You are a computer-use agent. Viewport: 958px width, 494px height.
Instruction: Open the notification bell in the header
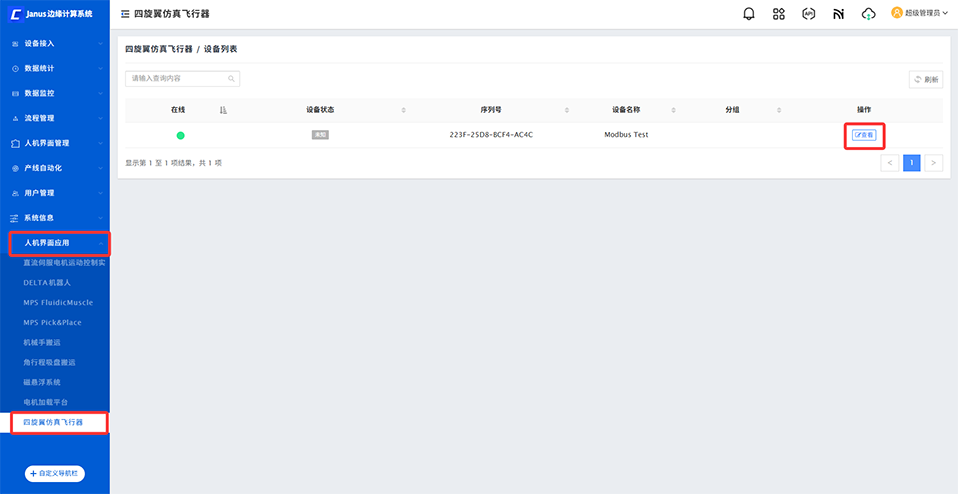click(749, 13)
